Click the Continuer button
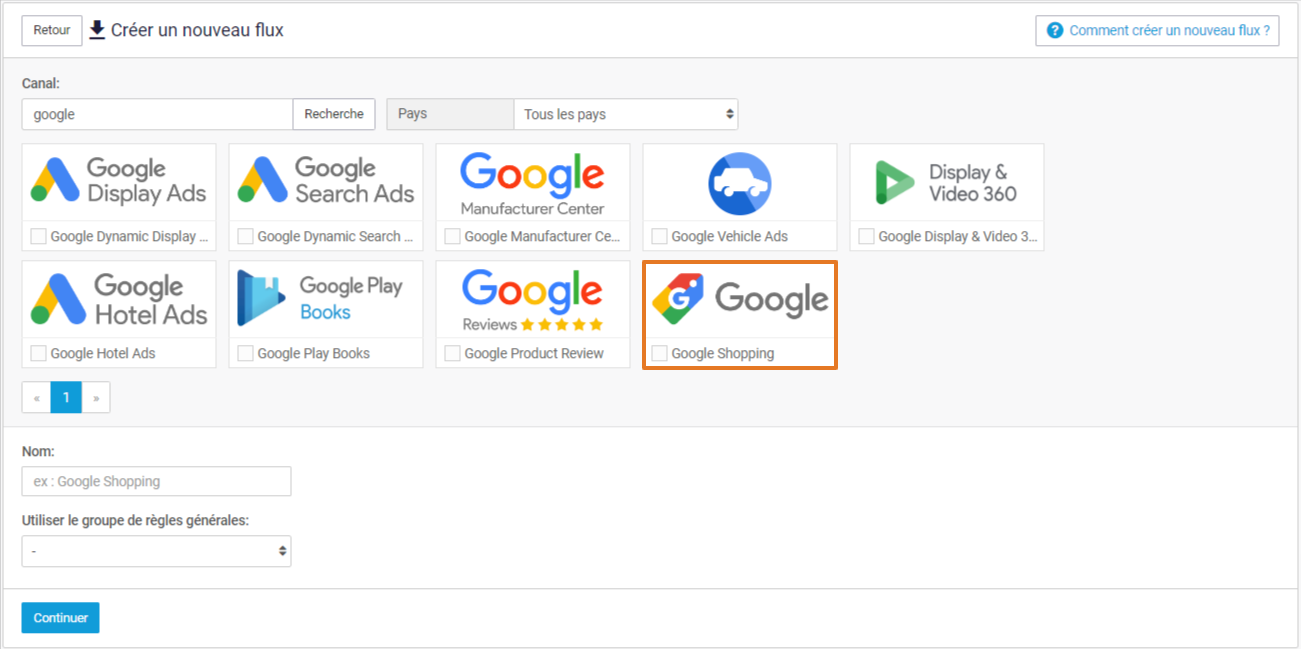This screenshot has height=649, width=1301. pyautogui.click(x=61, y=618)
